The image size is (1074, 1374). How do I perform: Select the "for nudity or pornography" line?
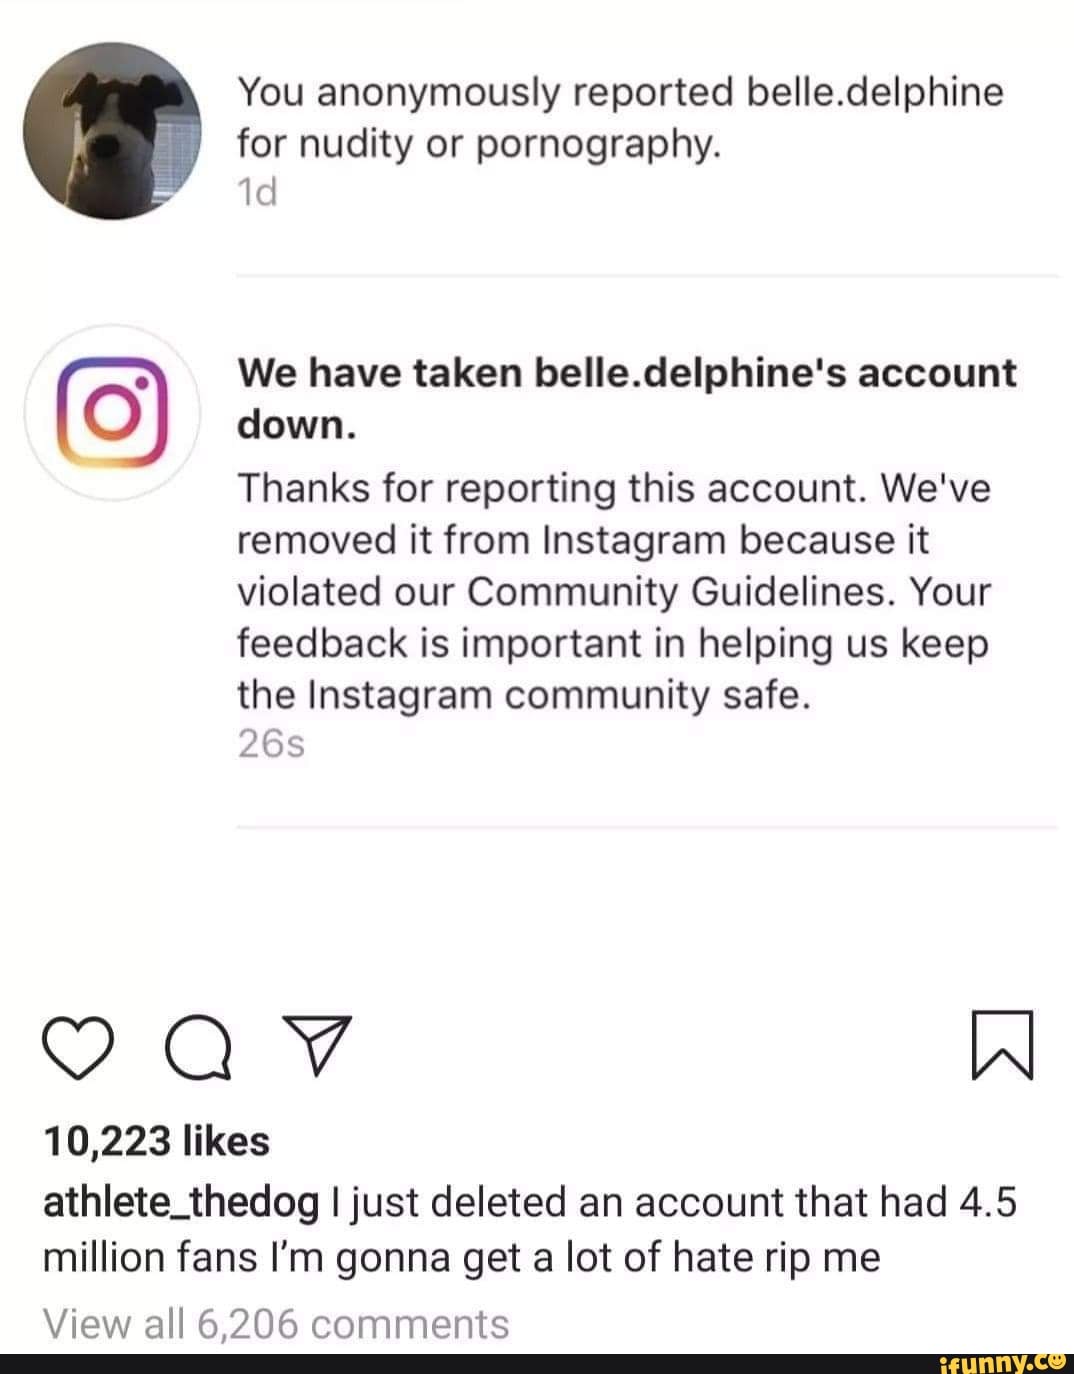click(x=478, y=145)
